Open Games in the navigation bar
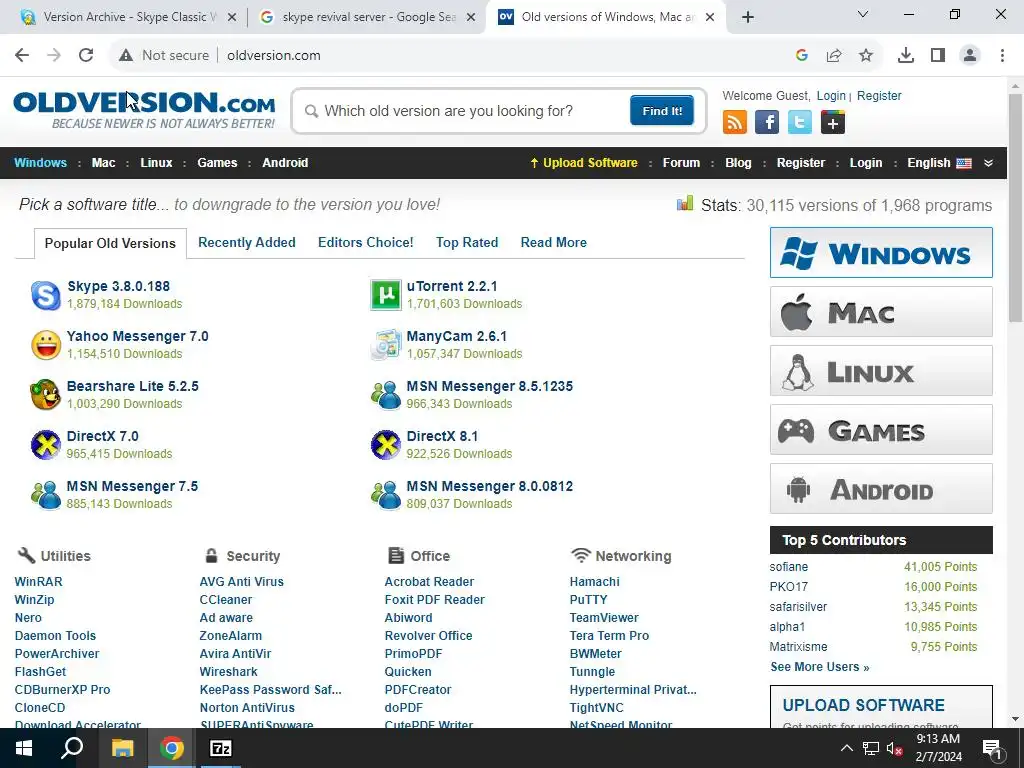This screenshot has height=768, width=1024. pos(217,163)
